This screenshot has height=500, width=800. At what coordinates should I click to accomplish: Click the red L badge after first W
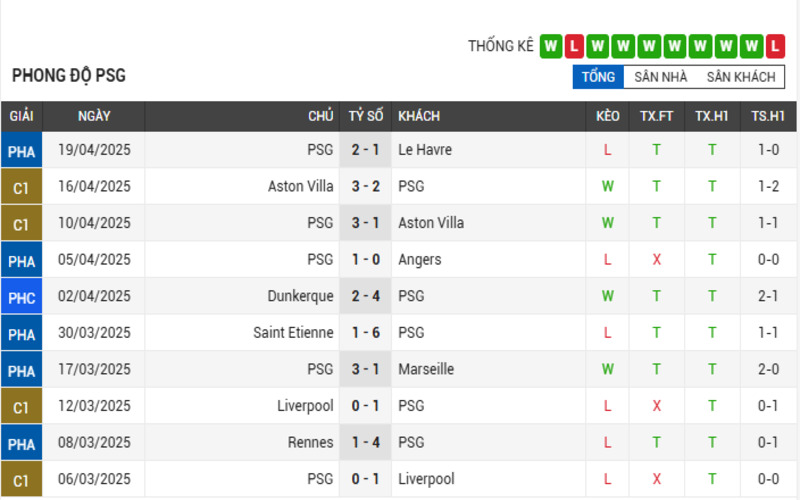(574, 46)
